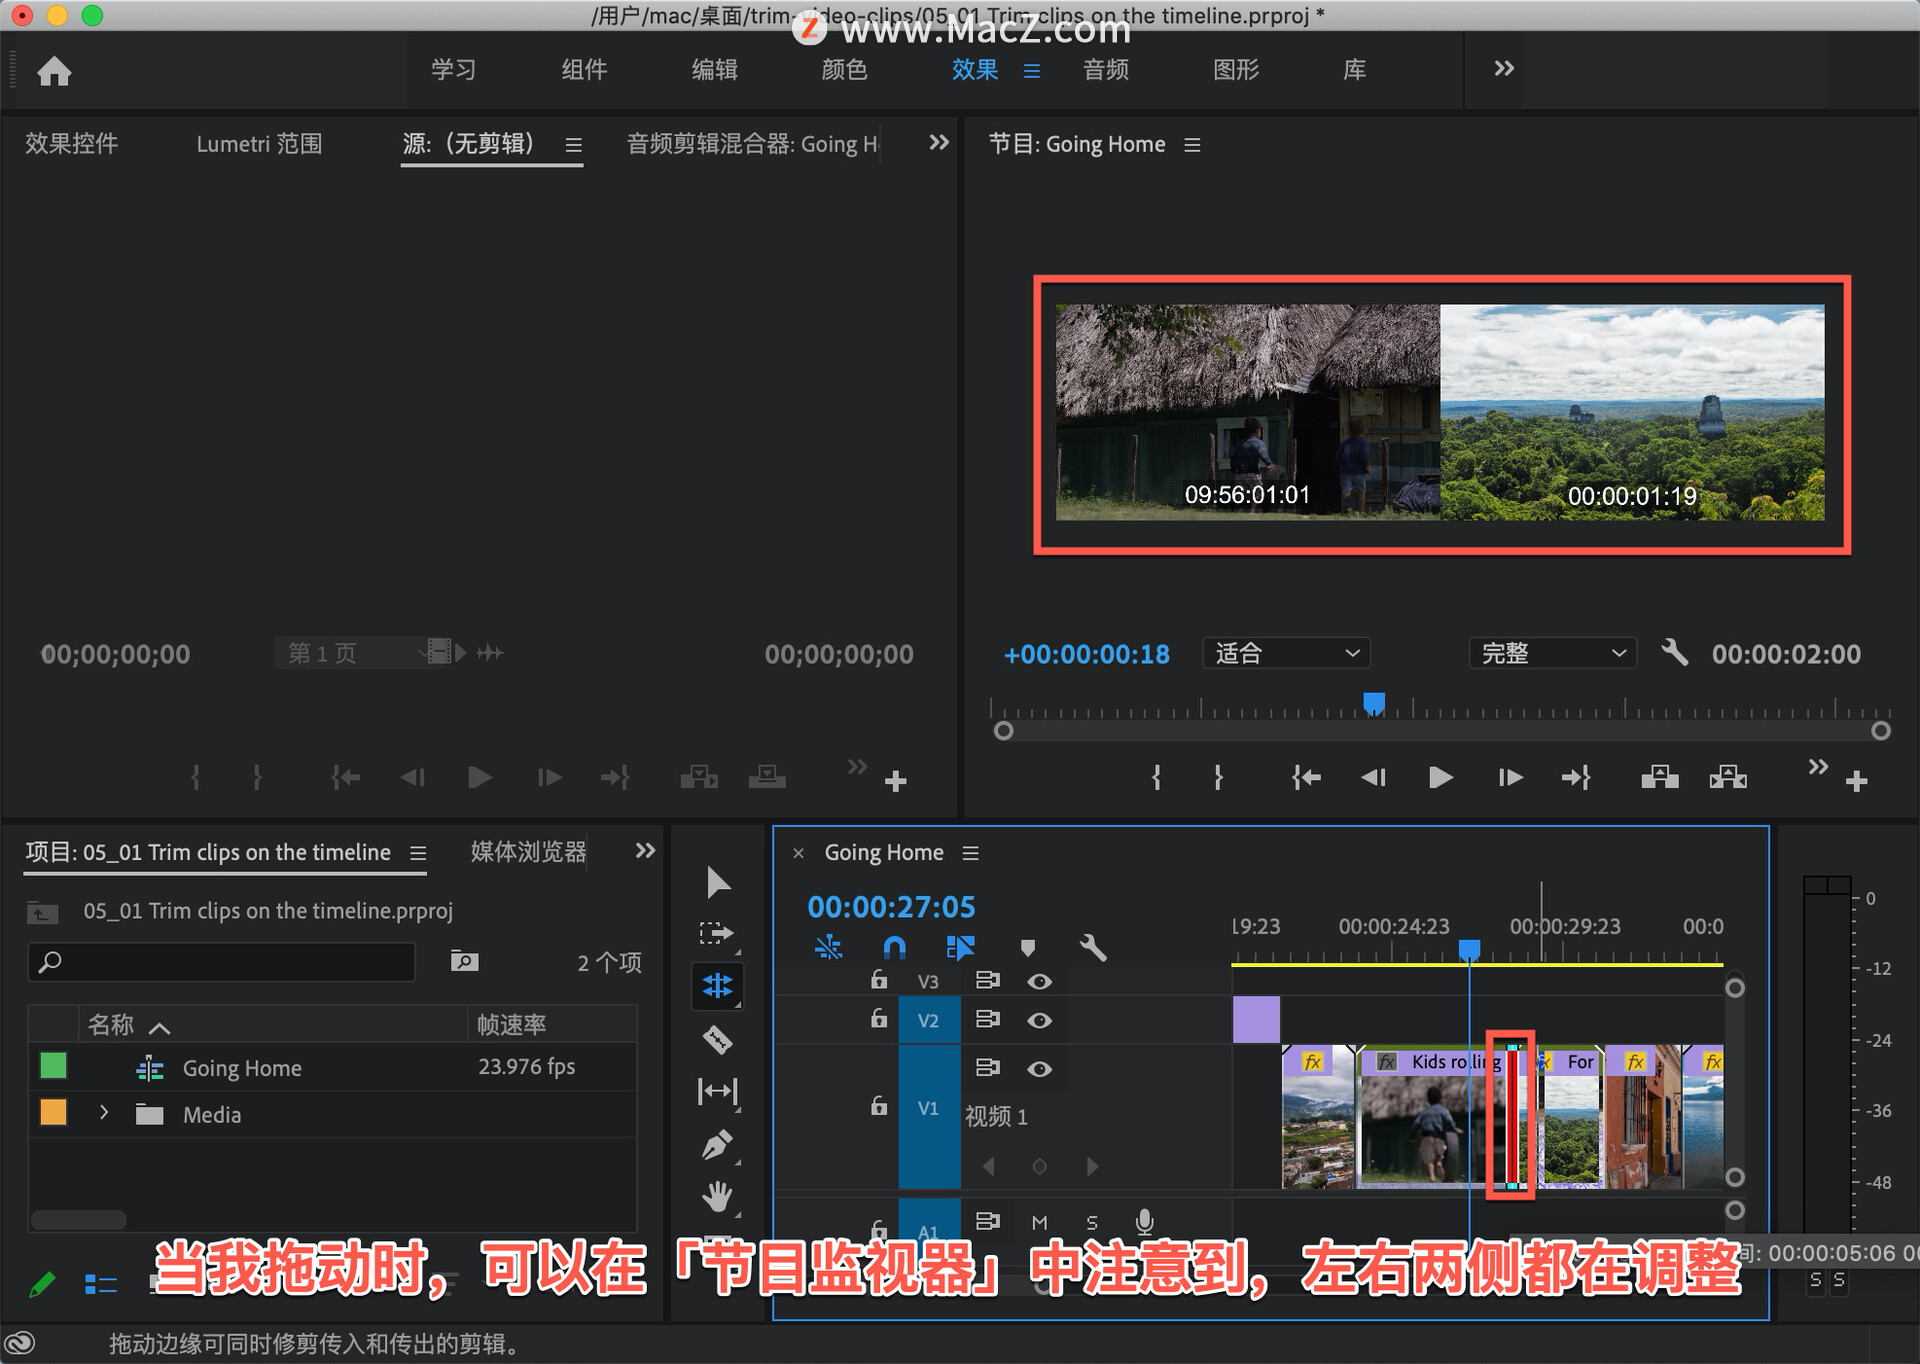This screenshot has height=1364, width=1920.
Task: Select the Razor tool
Action: pyautogui.click(x=717, y=1040)
